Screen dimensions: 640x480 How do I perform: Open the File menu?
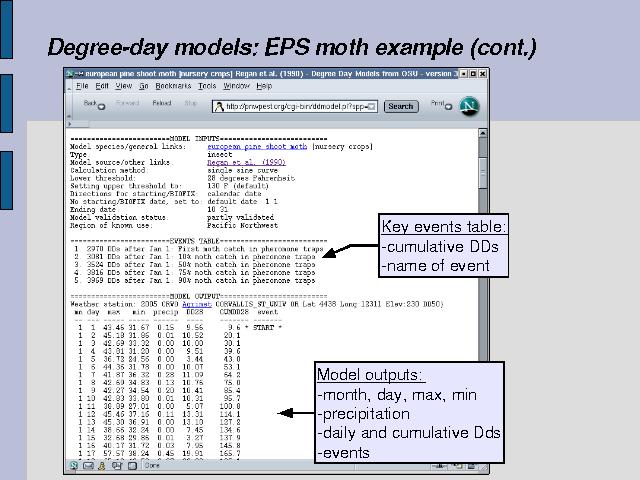tap(83, 87)
